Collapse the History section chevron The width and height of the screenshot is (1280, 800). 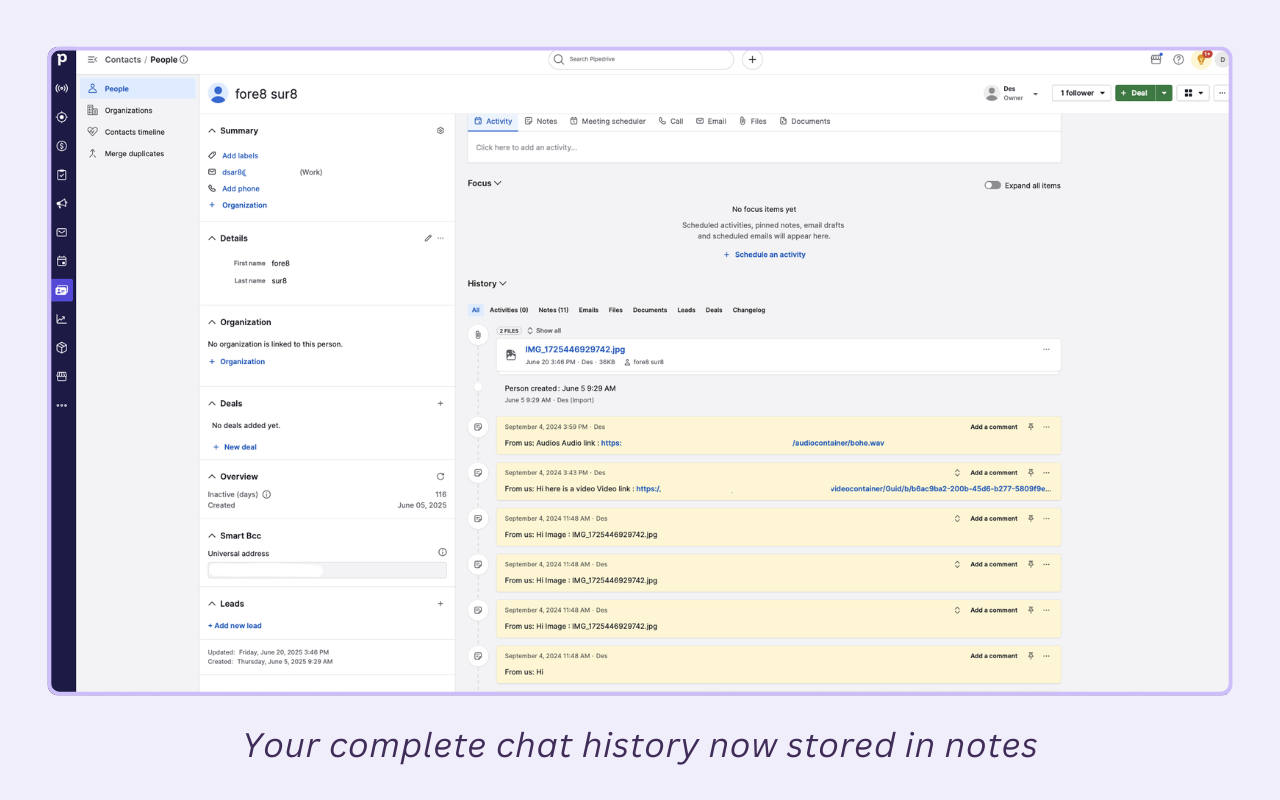tap(503, 283)
